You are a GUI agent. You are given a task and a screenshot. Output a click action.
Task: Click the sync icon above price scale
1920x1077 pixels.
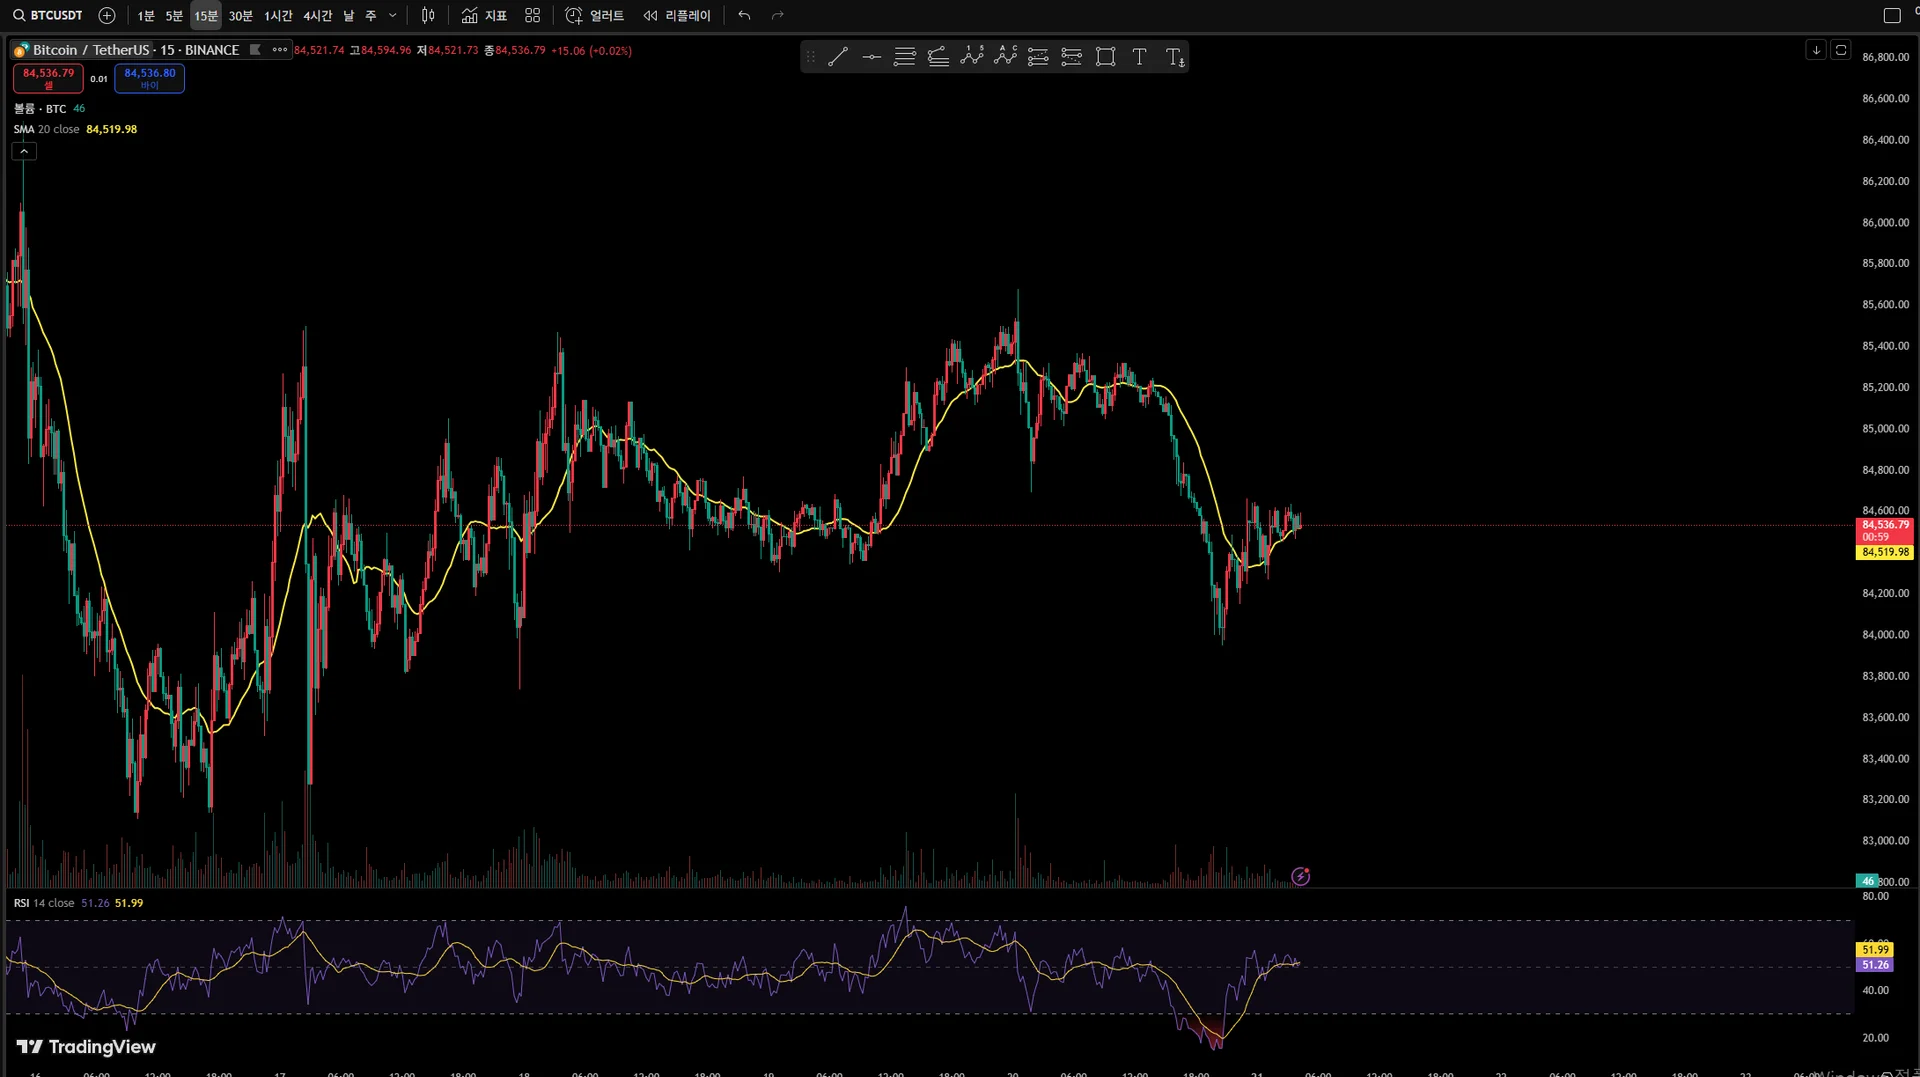point(1841,50)
